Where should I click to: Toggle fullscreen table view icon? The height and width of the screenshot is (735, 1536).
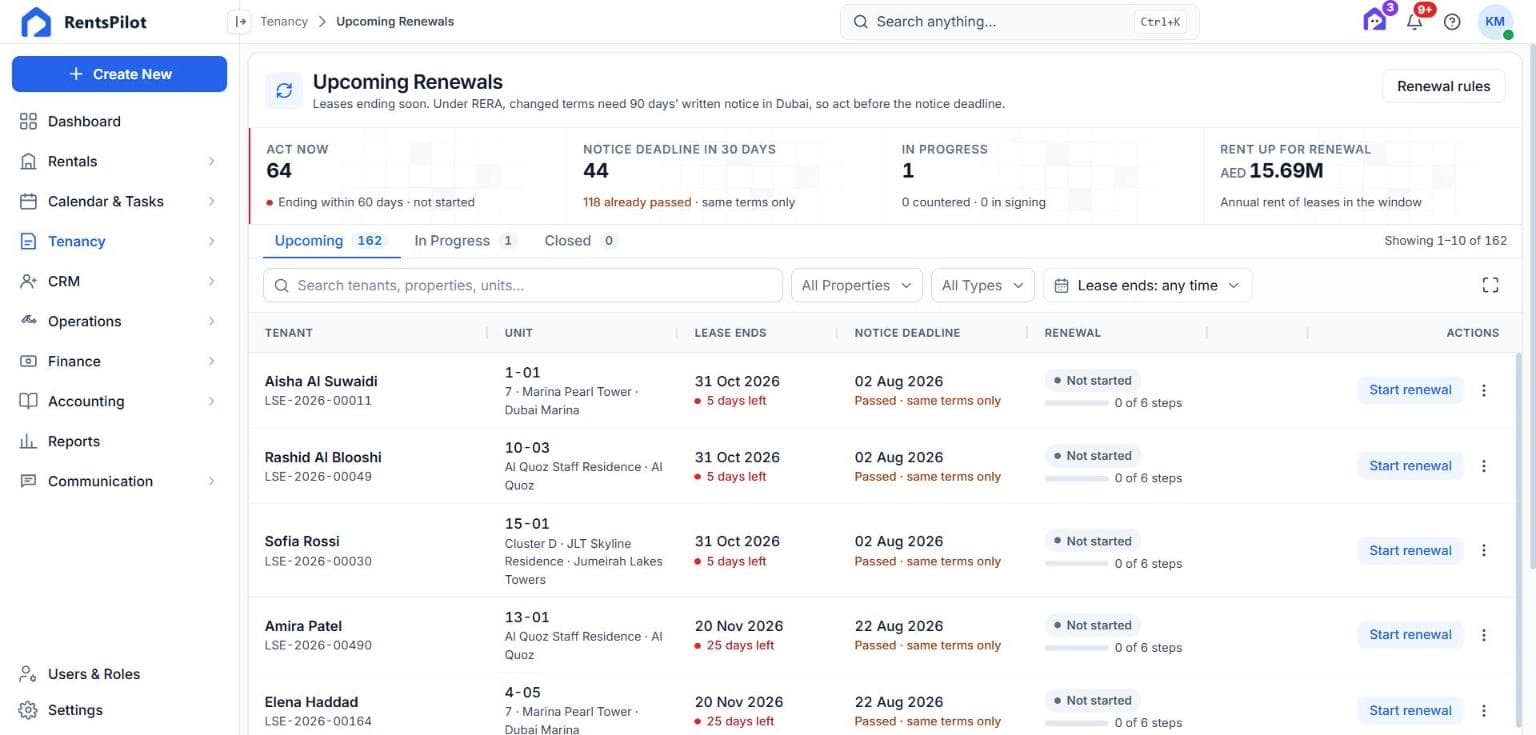point(1490,285)
